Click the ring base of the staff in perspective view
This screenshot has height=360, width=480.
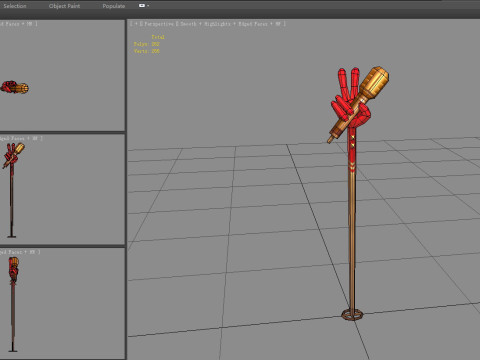tap(352, 314)
